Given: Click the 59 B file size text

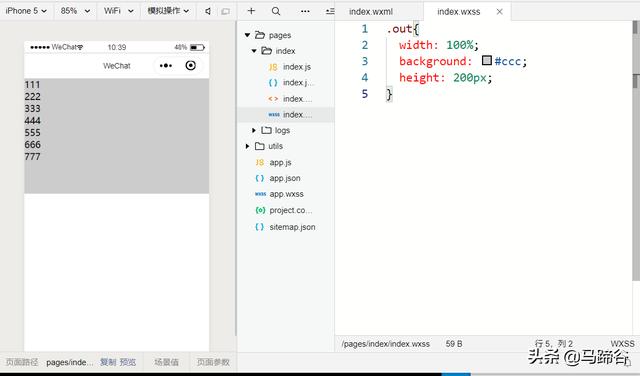Looking at the screenshot, I should pos(454,344).
